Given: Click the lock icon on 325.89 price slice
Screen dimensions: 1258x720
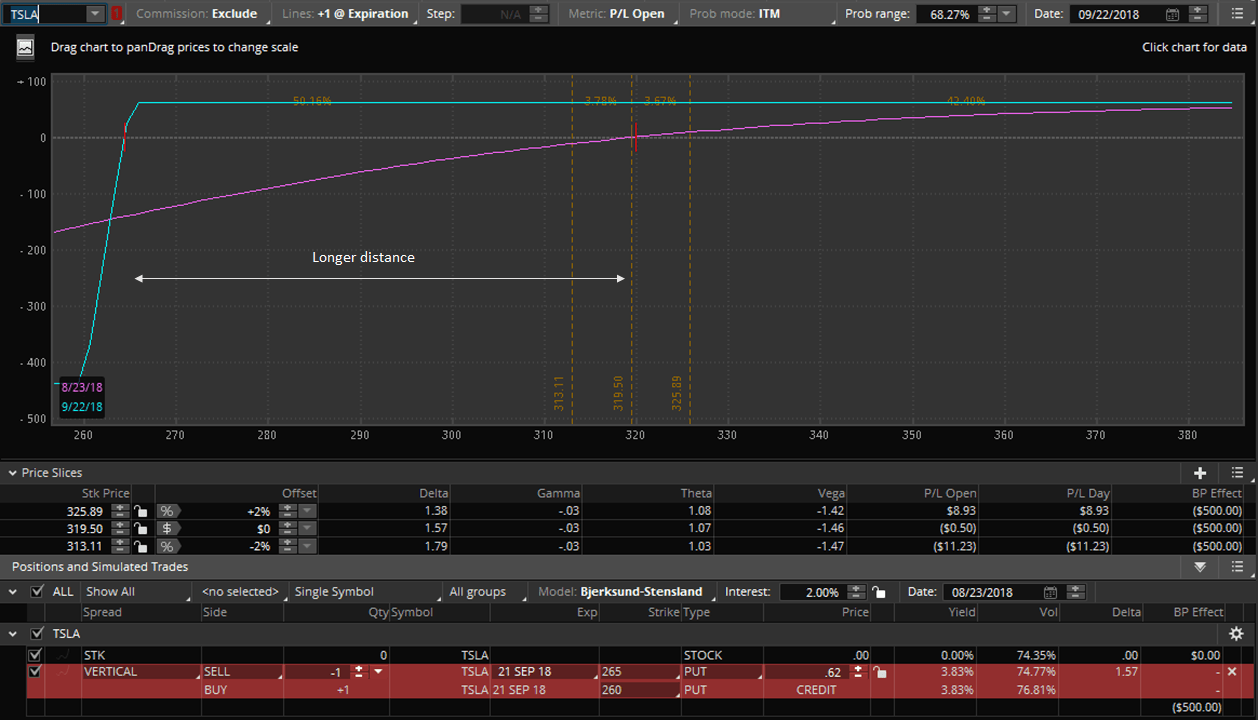Looking at the screenshot, I should tap(141, 510).
